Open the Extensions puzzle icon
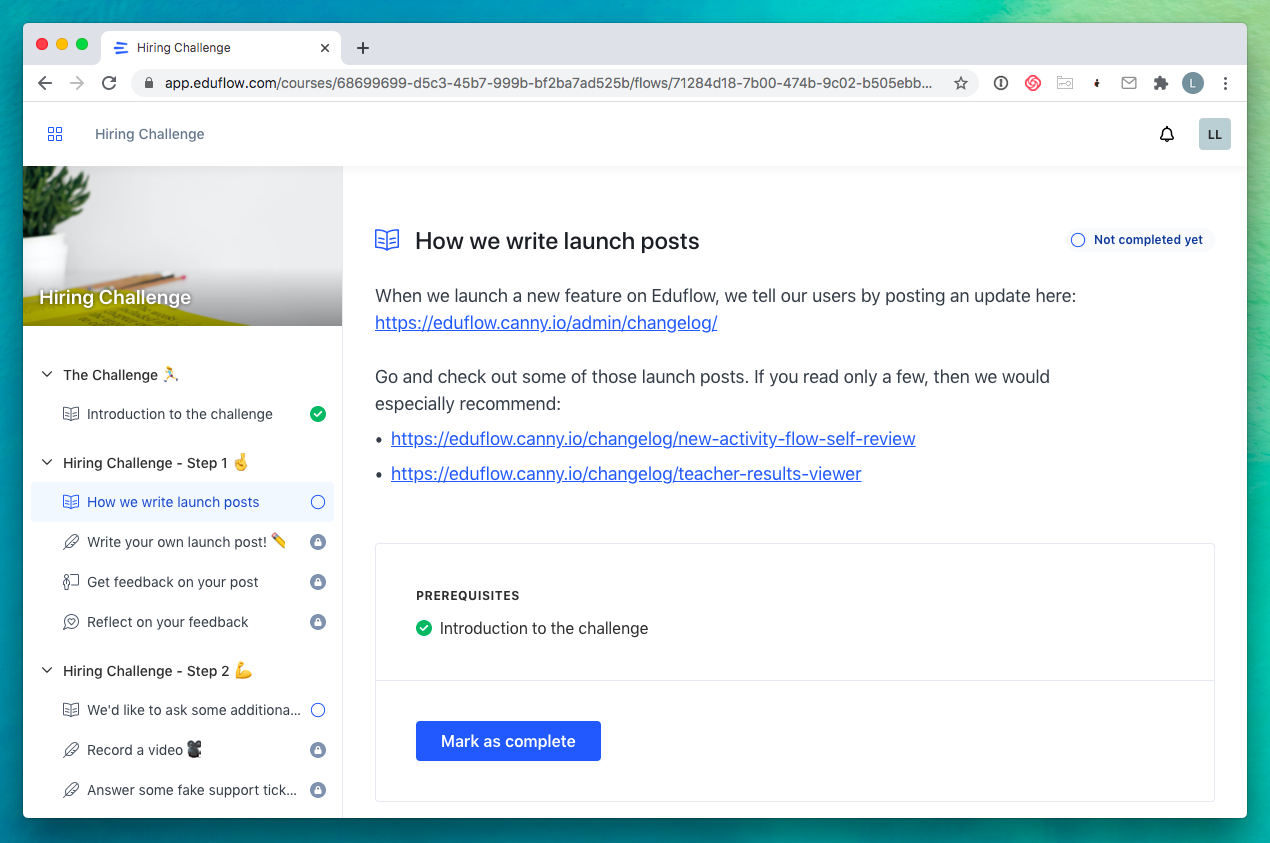The image size is (1270, 843). [1161, 83]
